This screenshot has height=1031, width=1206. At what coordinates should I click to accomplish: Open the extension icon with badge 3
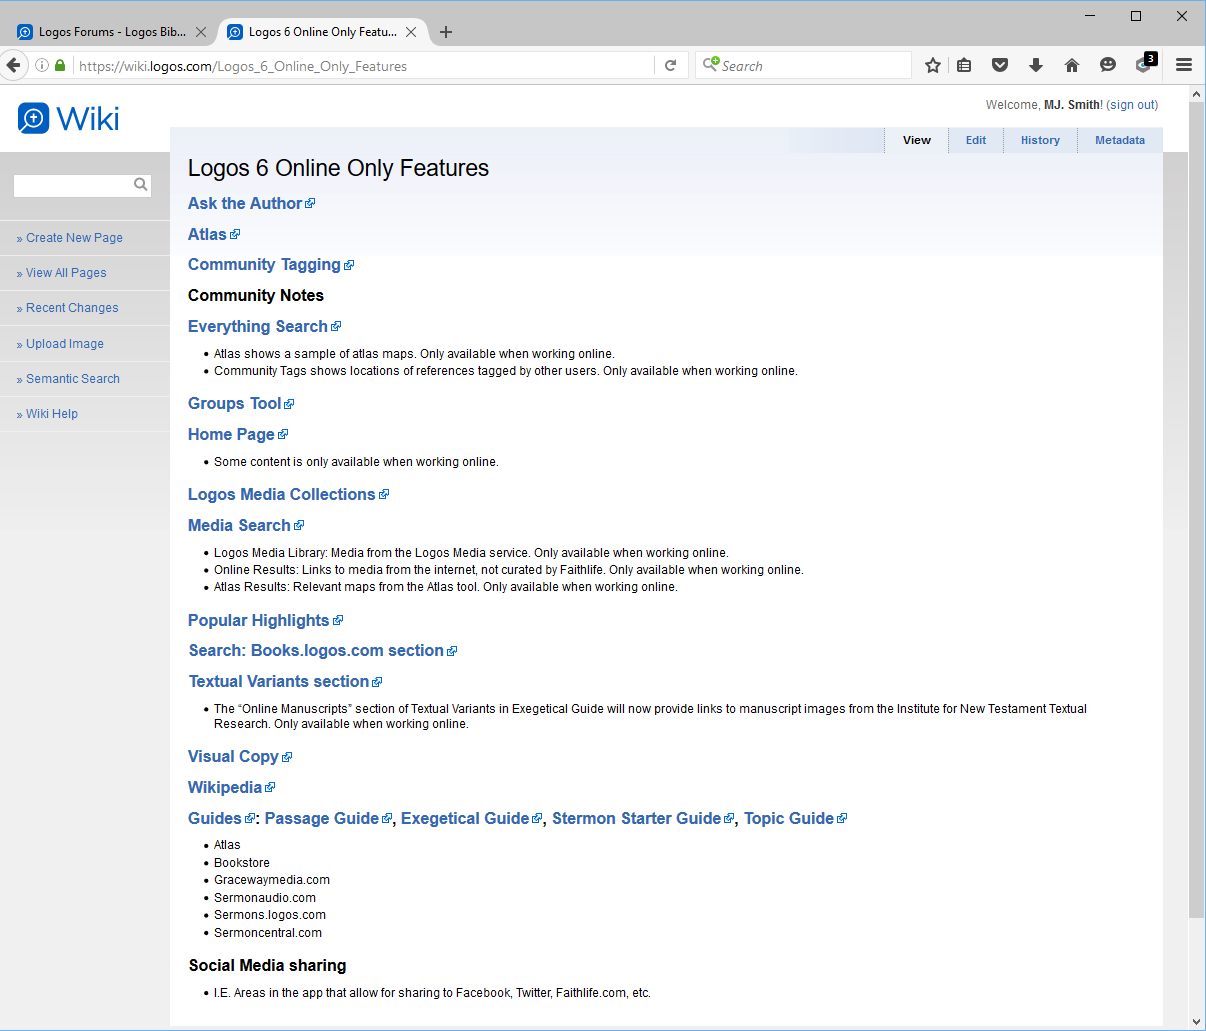point(1146,63)
